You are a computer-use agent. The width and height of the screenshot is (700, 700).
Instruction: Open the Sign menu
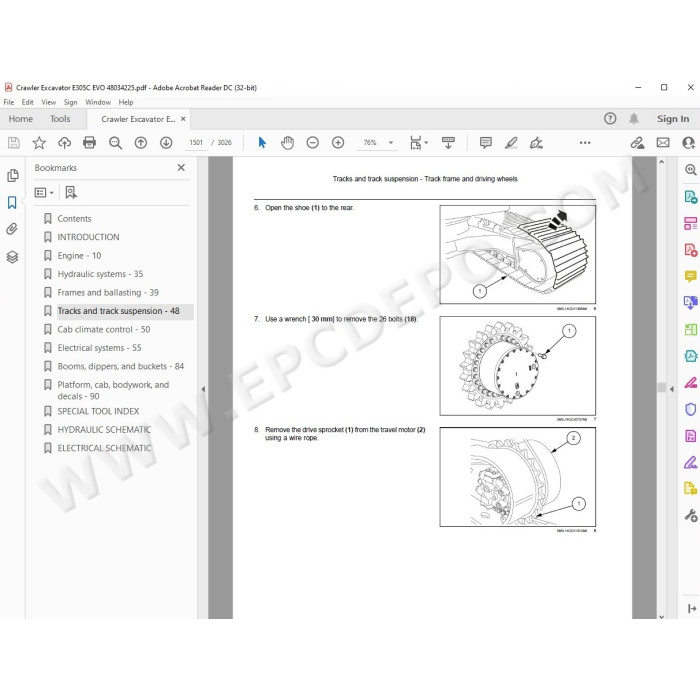click(x=71, y=102)
